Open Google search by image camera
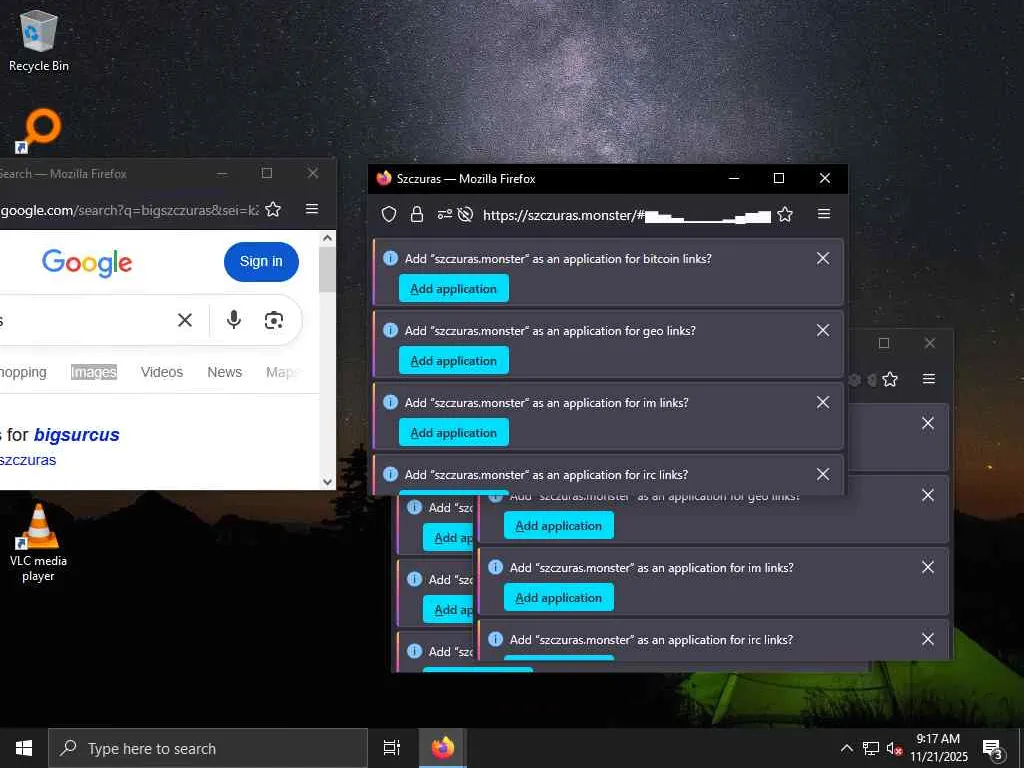1024x768 pixels. (x=274, y=320)
